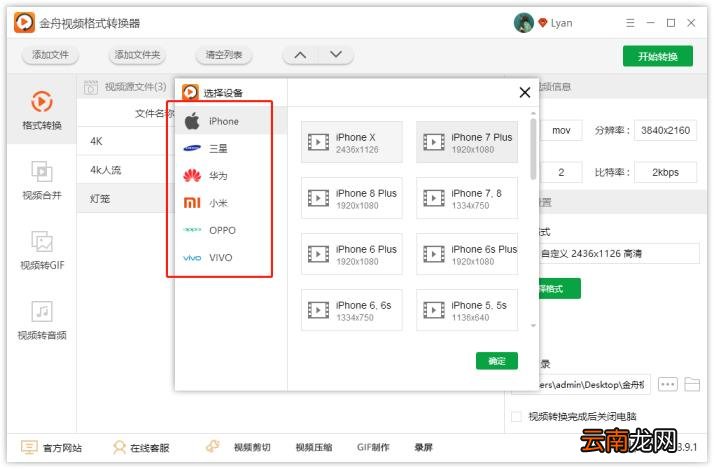Click the 清空列表 button
Image resolution: width=714 pixels, height=469 pixels.
pos(224,55)
